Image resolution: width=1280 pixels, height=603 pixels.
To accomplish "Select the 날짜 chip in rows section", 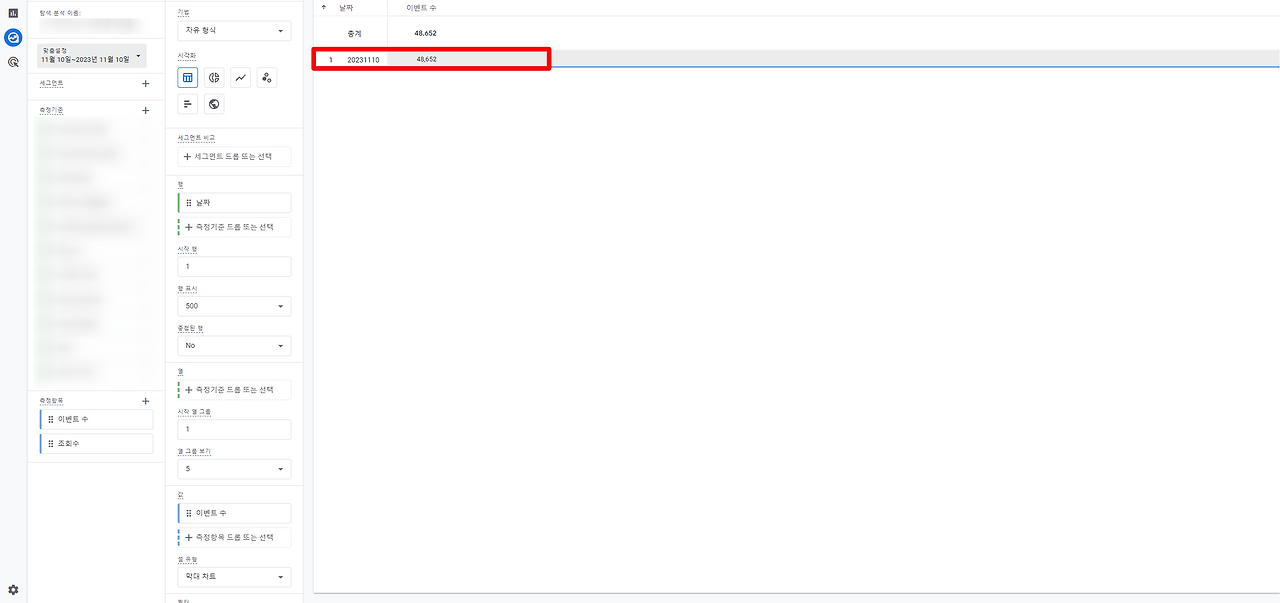I will [x=234, y=203].
